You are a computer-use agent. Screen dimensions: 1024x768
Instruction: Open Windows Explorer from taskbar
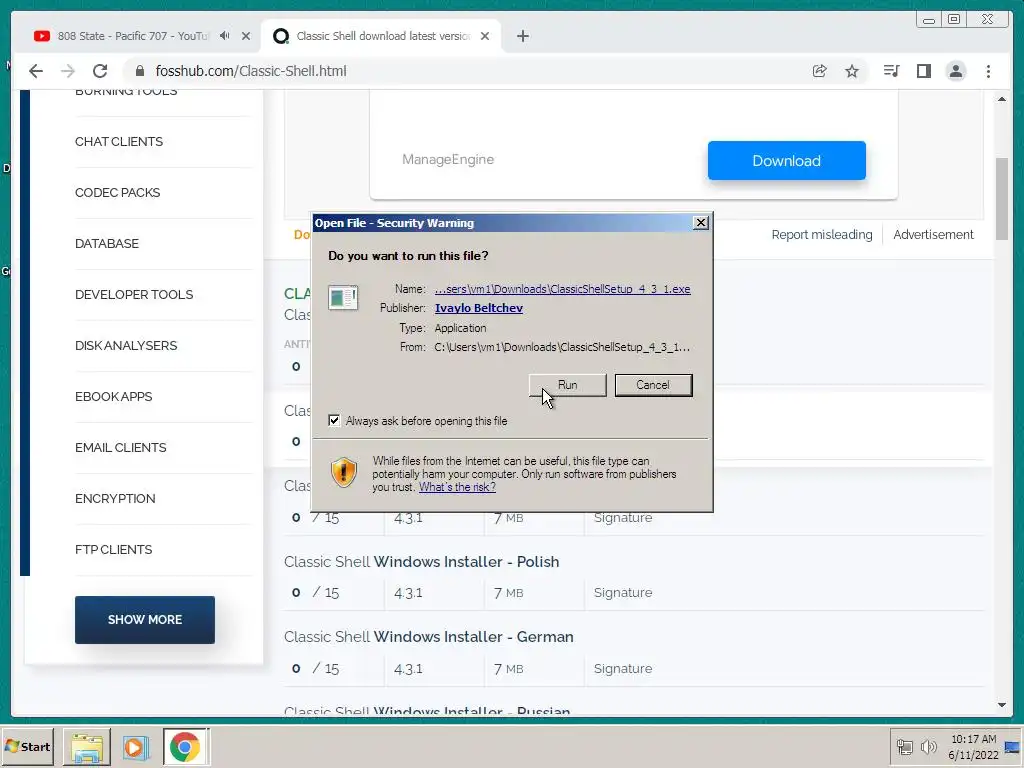click(x=87, y=747)
